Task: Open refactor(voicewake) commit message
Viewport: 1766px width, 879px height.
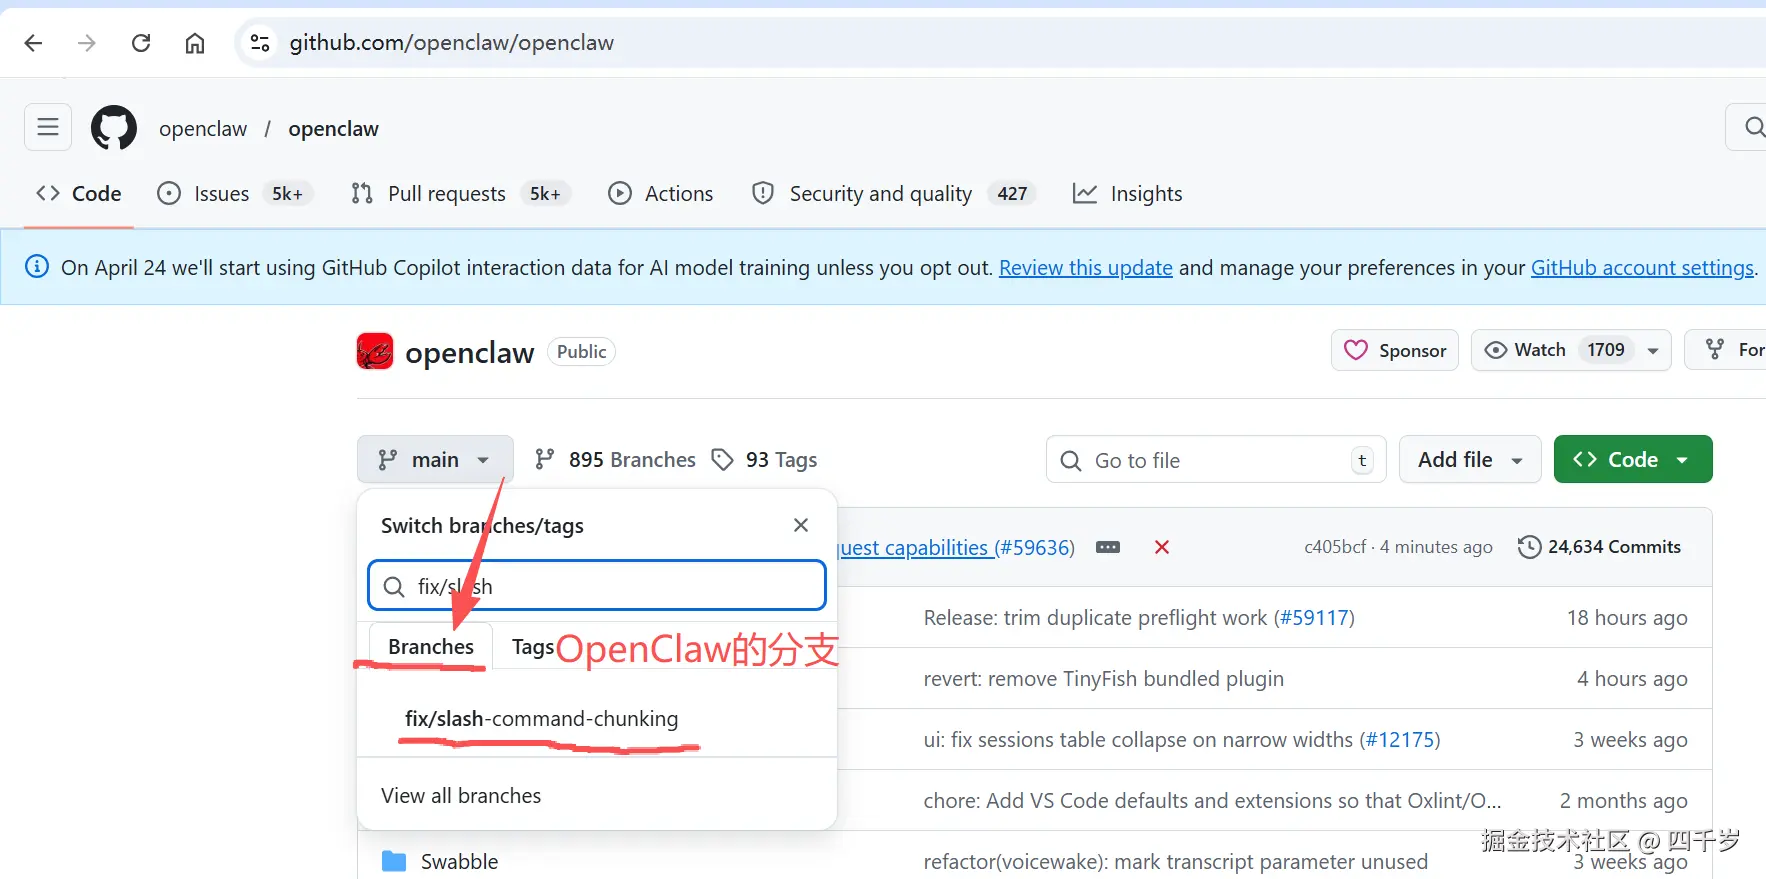Action: pos(1175,862)
